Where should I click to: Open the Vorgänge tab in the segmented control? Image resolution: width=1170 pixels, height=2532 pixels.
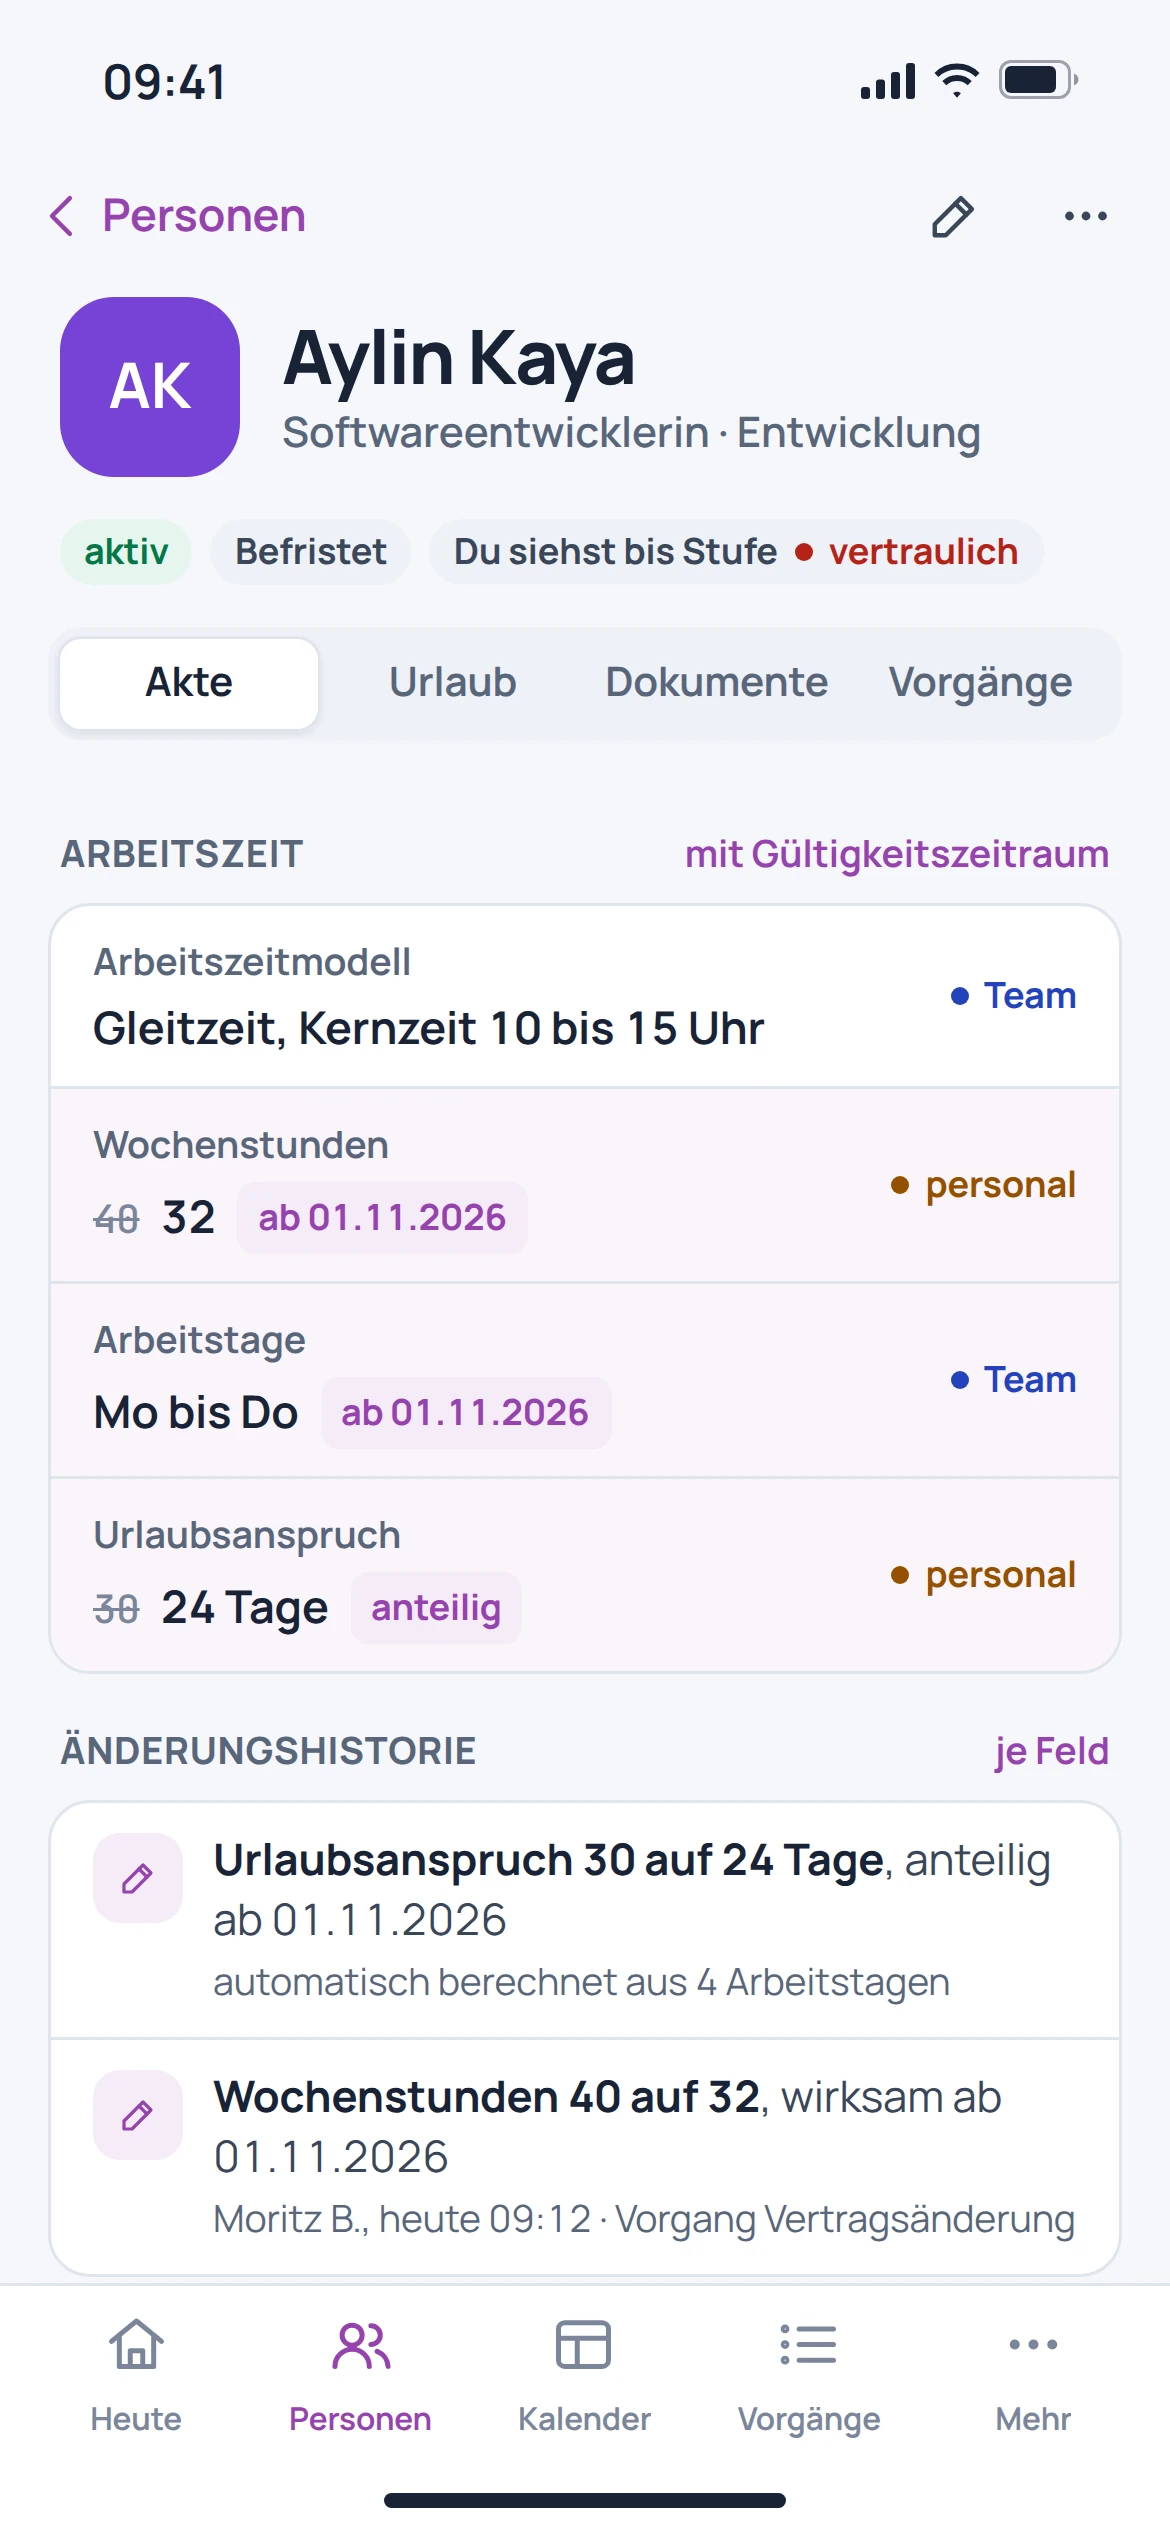pos(981,683)
